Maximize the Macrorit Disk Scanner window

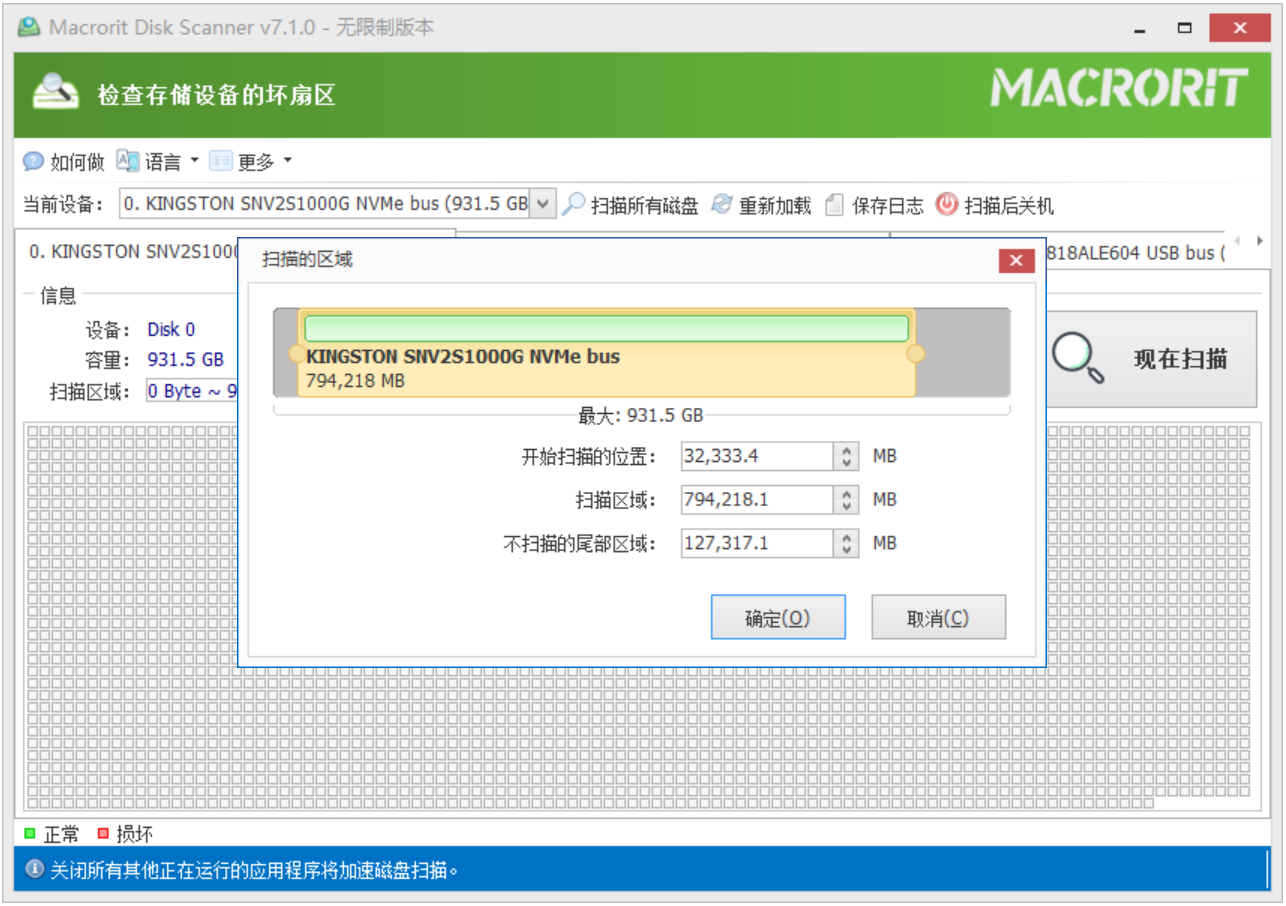tap(1185, 28)
